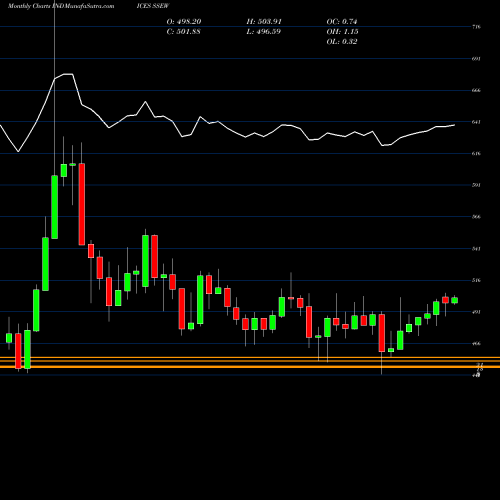Image resolution: width=500 pixels, height=500 pixels.
Task: Click the end point of the white line
Action: [454, 125]
